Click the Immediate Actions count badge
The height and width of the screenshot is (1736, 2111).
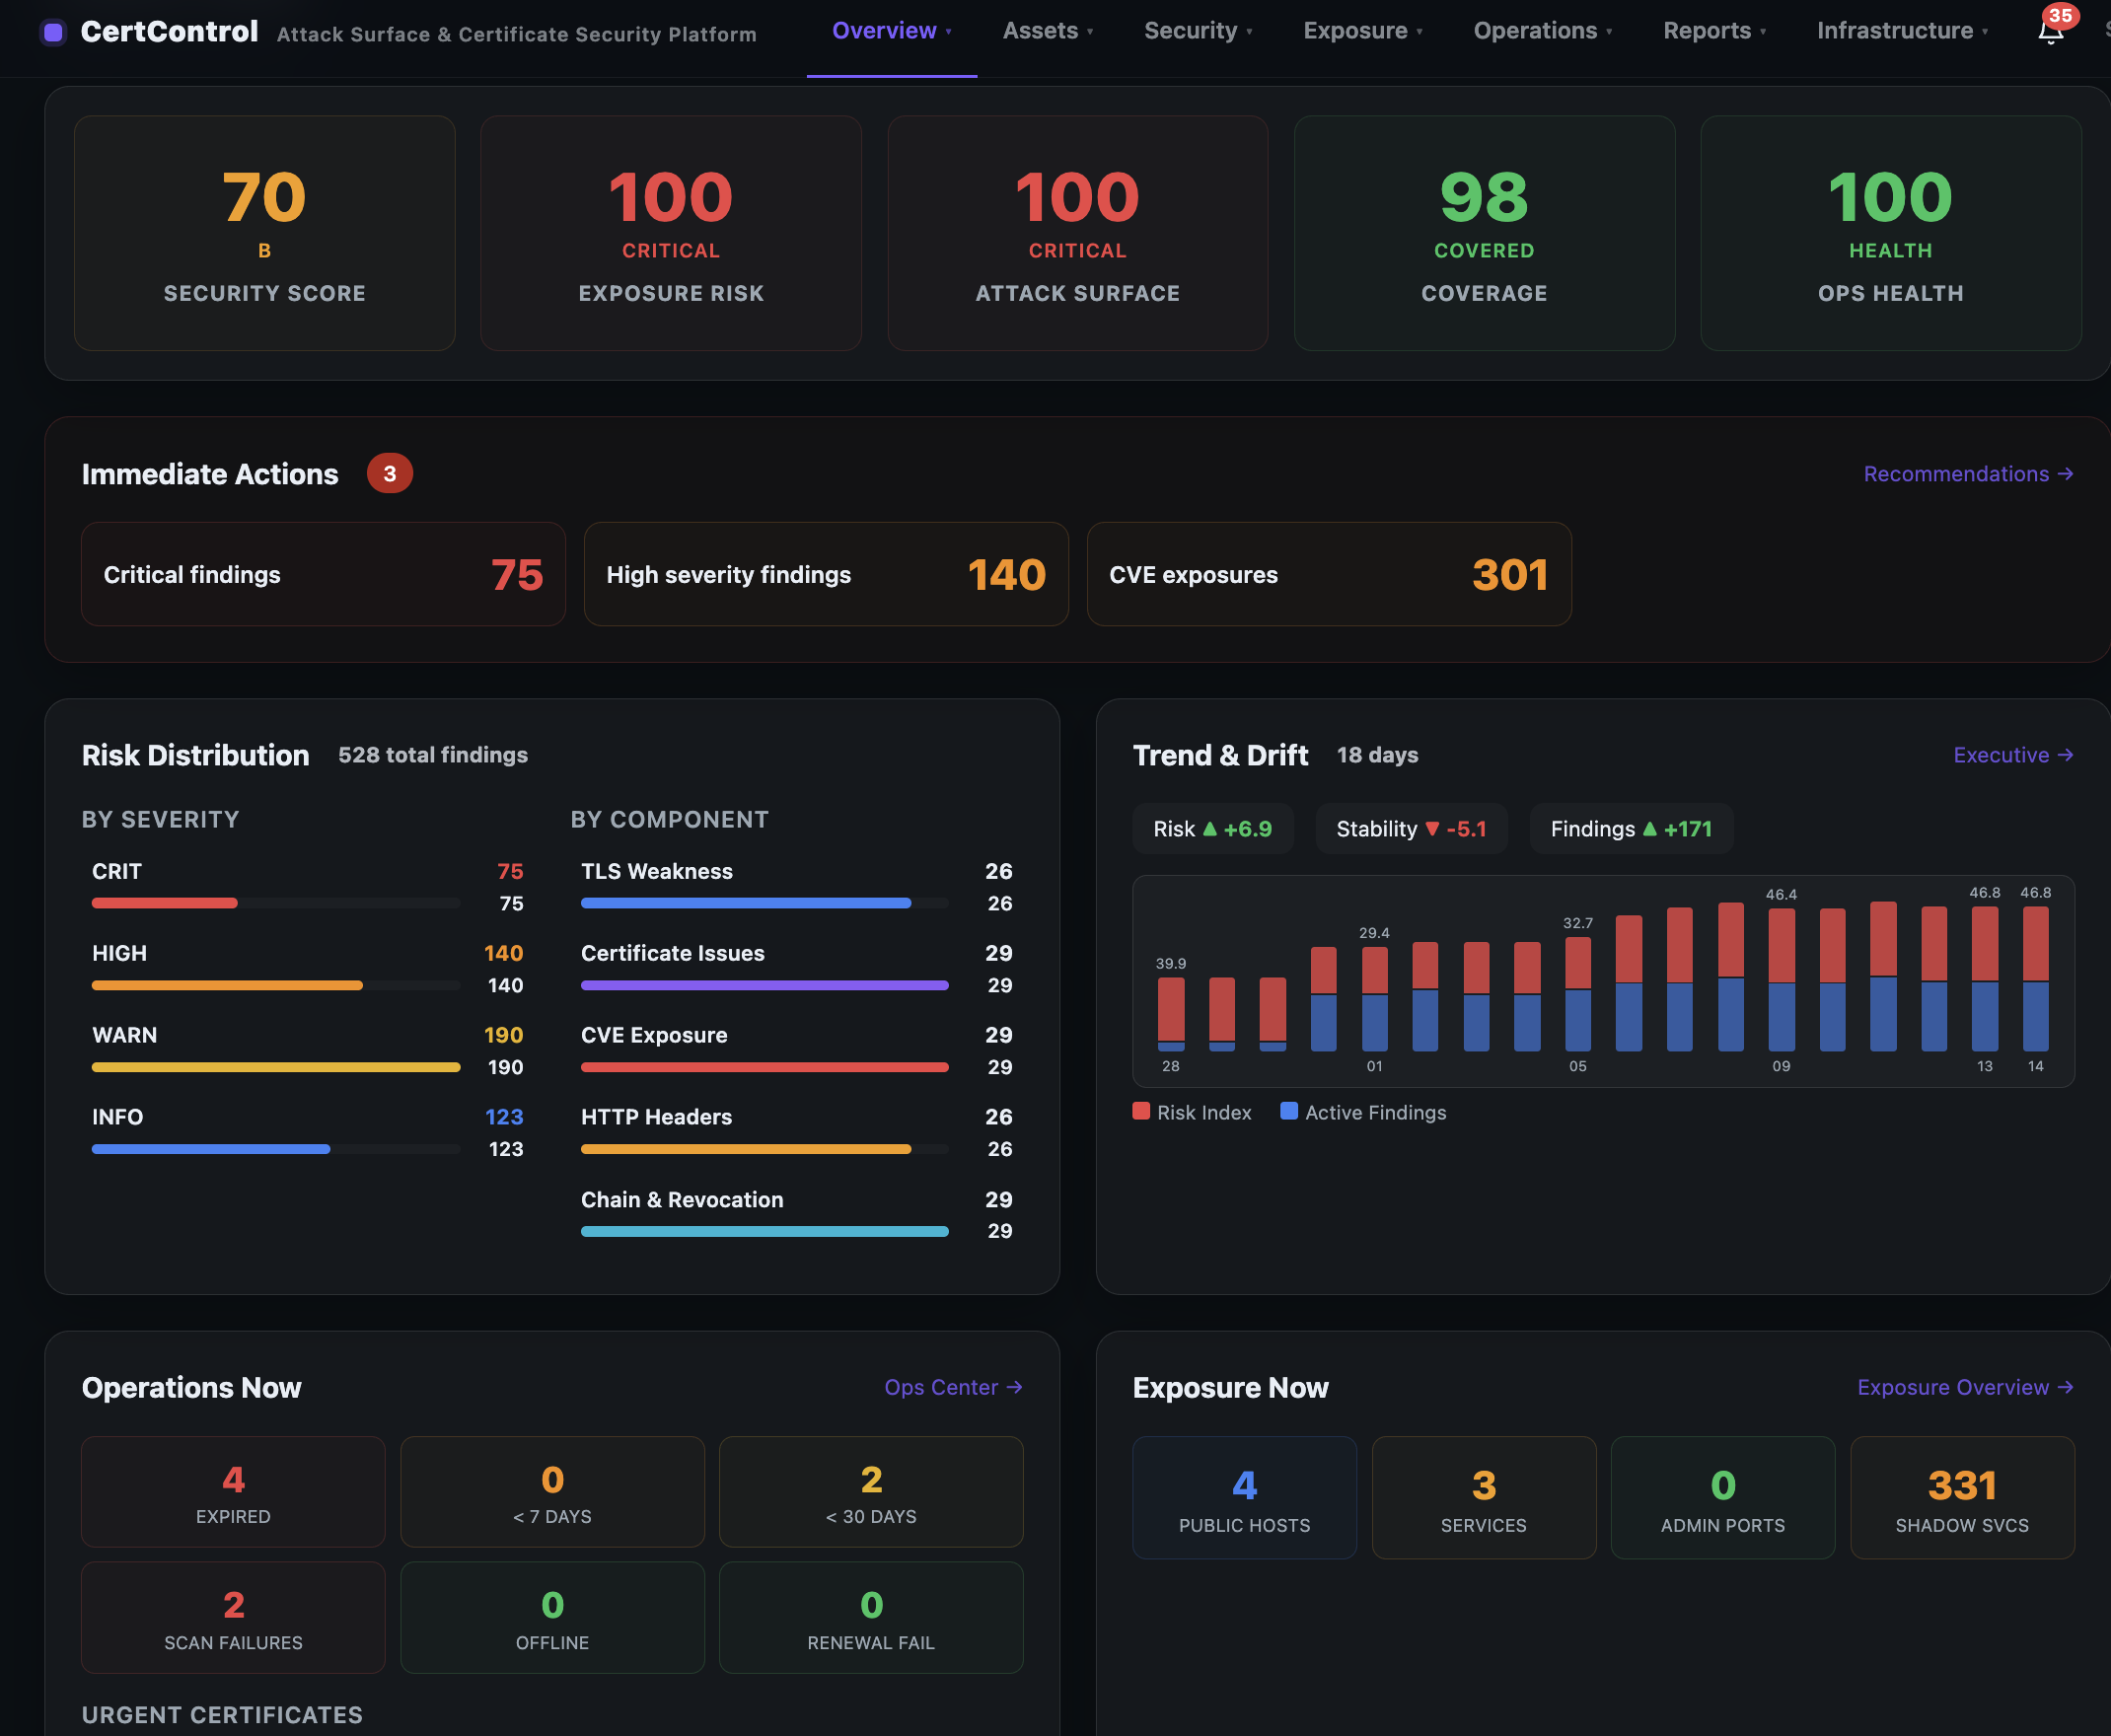point(390,473)
